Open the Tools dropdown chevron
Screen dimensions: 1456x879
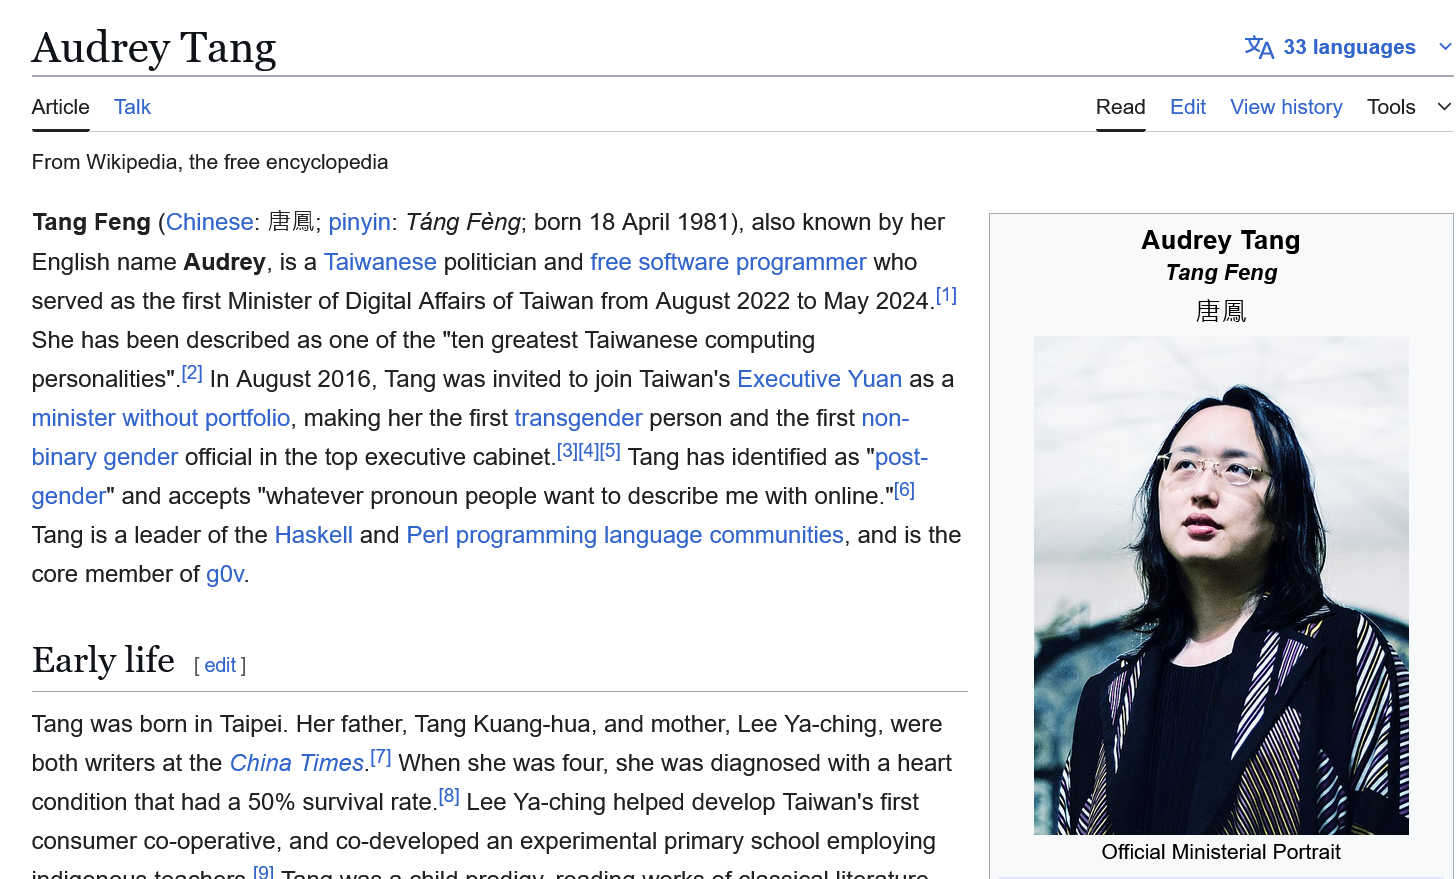tap(1444, 107)
